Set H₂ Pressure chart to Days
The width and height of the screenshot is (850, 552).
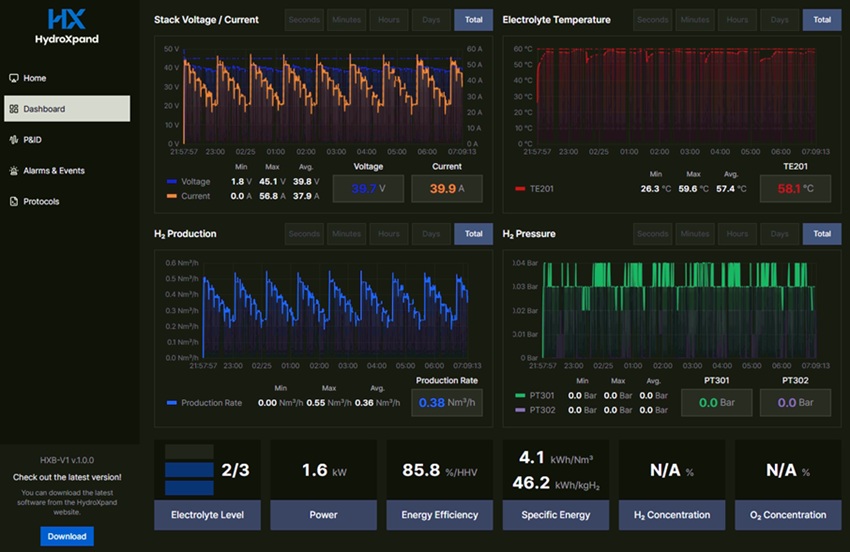tap(779, 234)
